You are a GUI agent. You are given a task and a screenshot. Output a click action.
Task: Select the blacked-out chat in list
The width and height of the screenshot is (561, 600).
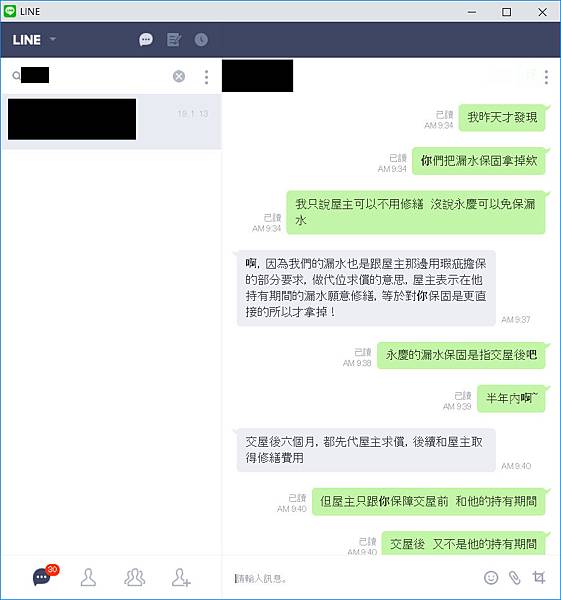point(111,120)
